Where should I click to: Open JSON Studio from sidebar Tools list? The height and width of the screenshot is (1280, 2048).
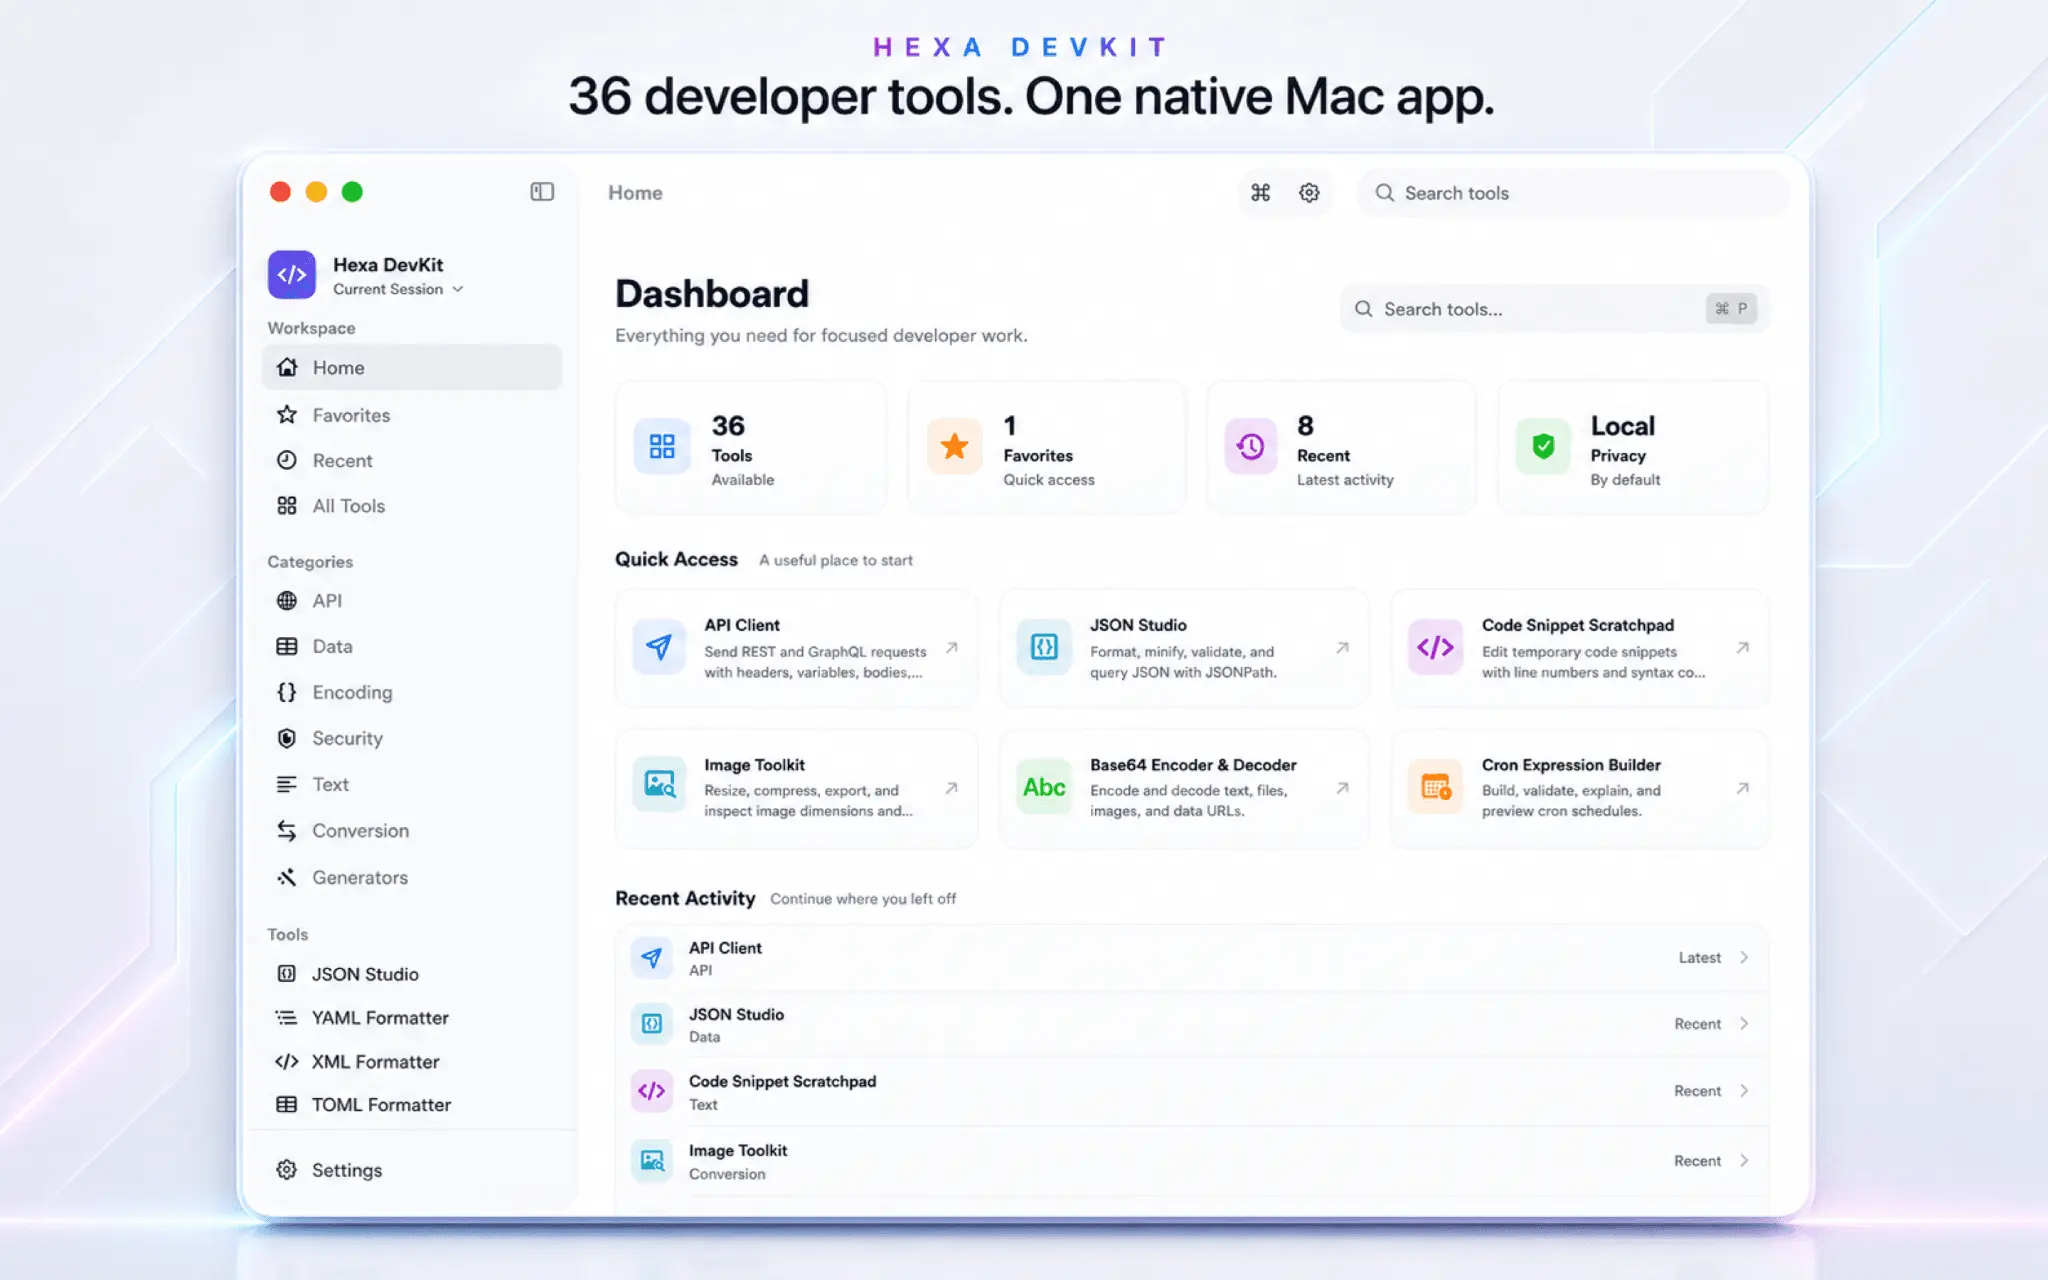coord(412,974)
